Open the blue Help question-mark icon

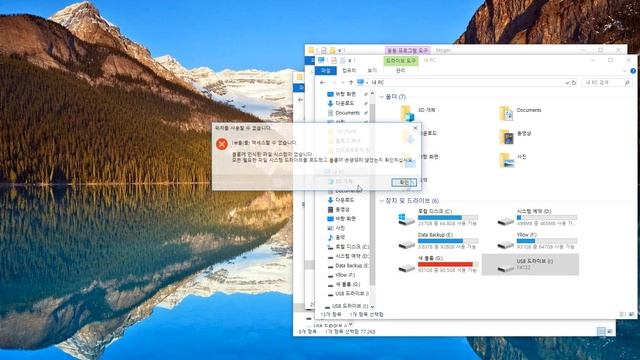633,71
